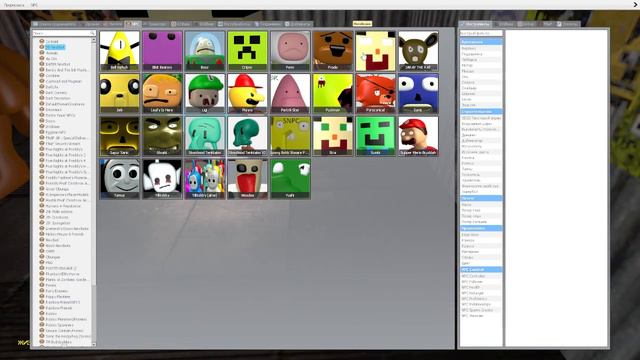Collapse the Позинг tool category
The width and height of the screenshot is (640, 360).
point(481,198)
